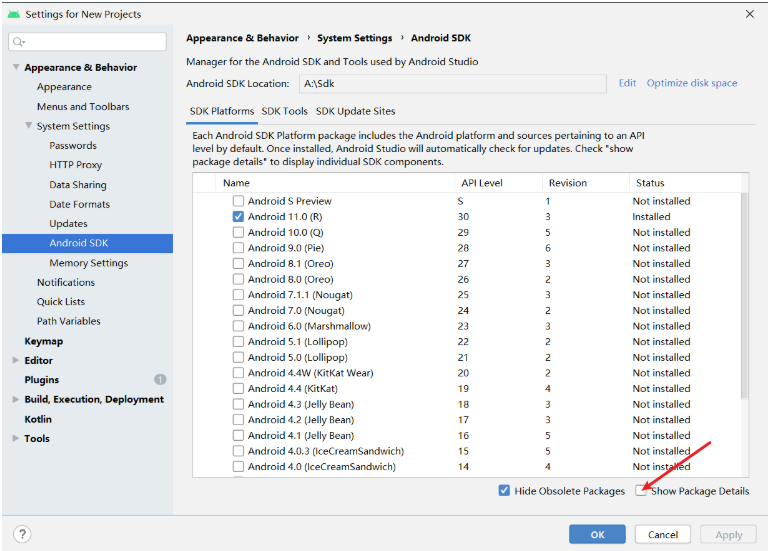Click the Optimize disk space link
771x551 pixels.
point(692,83)
